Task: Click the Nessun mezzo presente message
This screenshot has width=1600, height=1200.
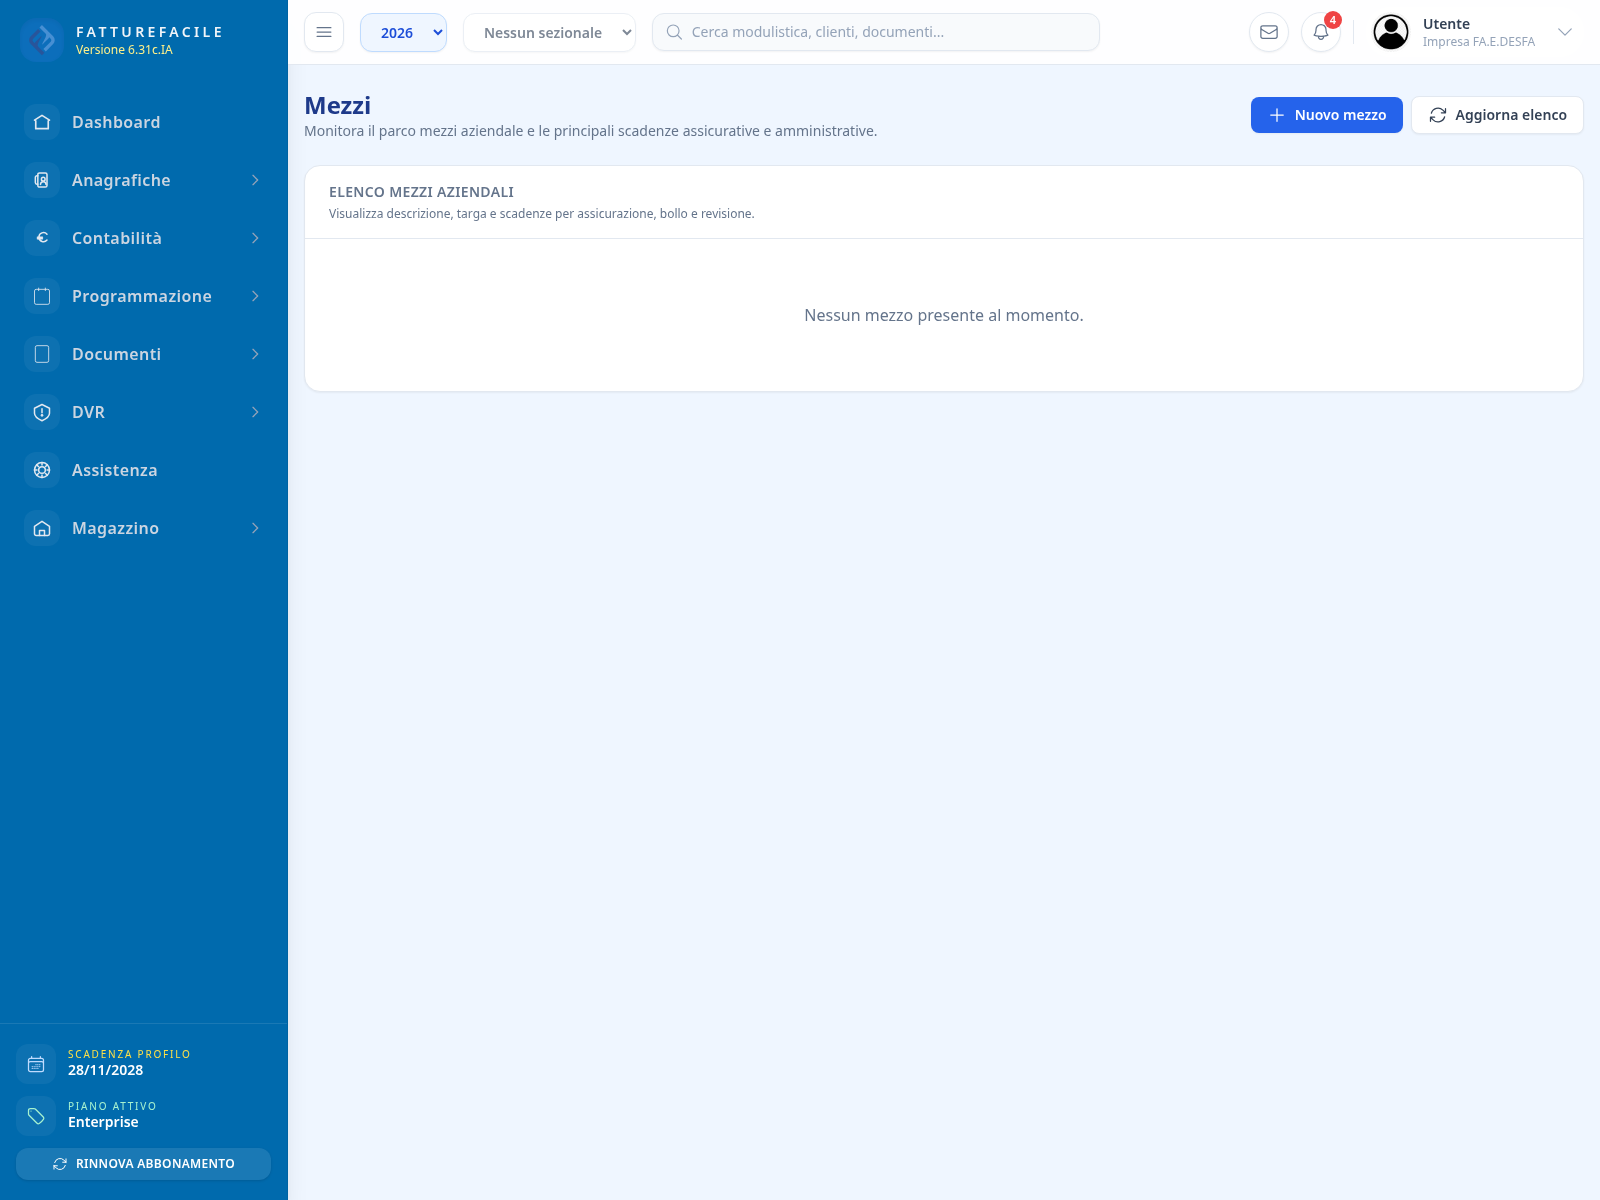Action: tap(944, 315)
